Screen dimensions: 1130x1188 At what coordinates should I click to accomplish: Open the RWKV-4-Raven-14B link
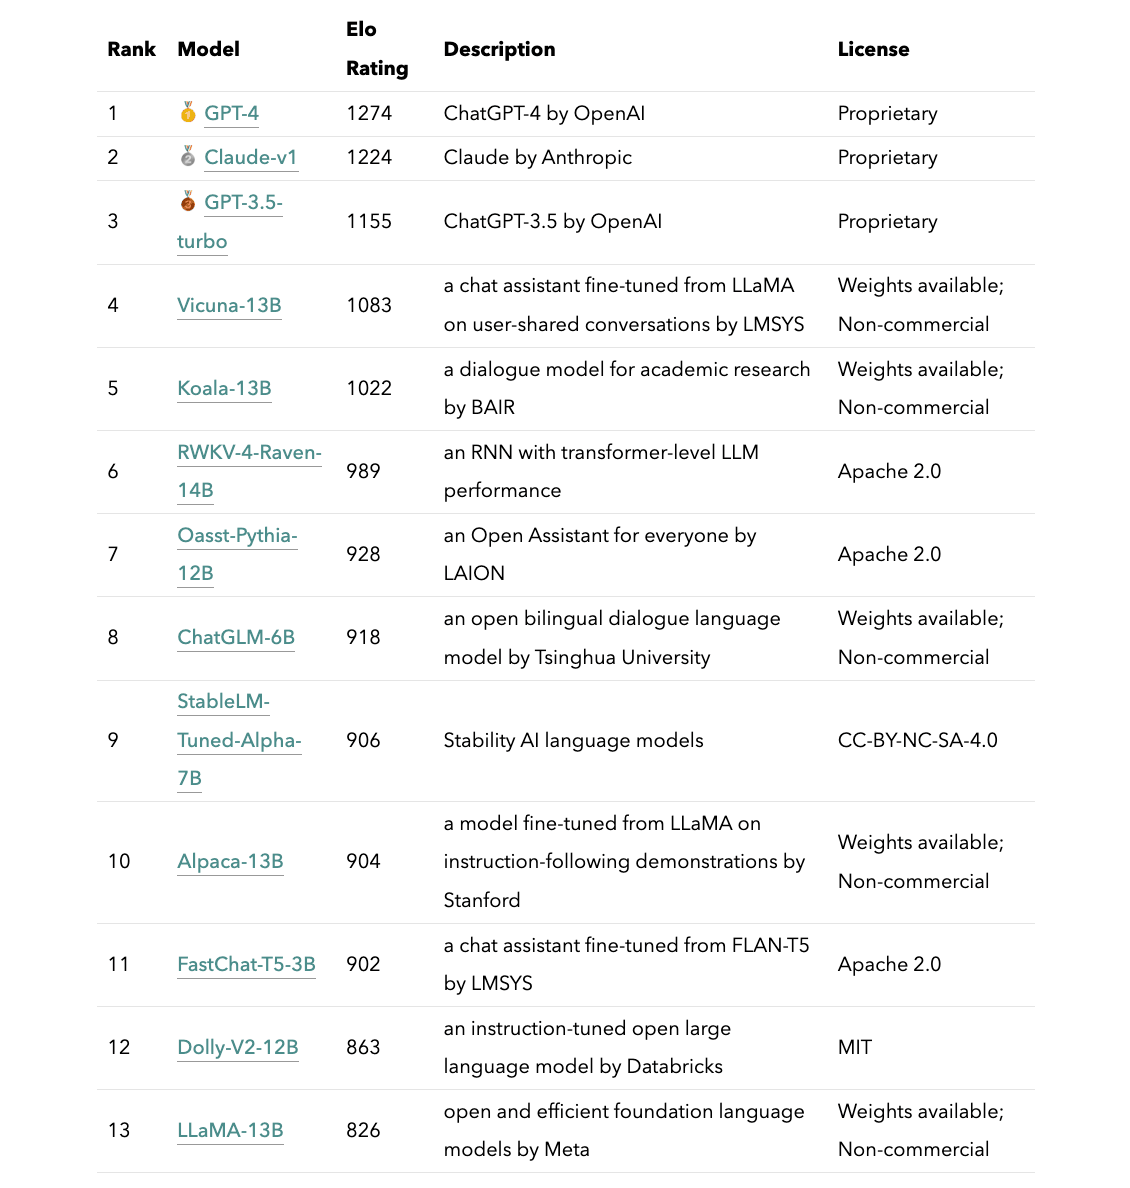249,471
